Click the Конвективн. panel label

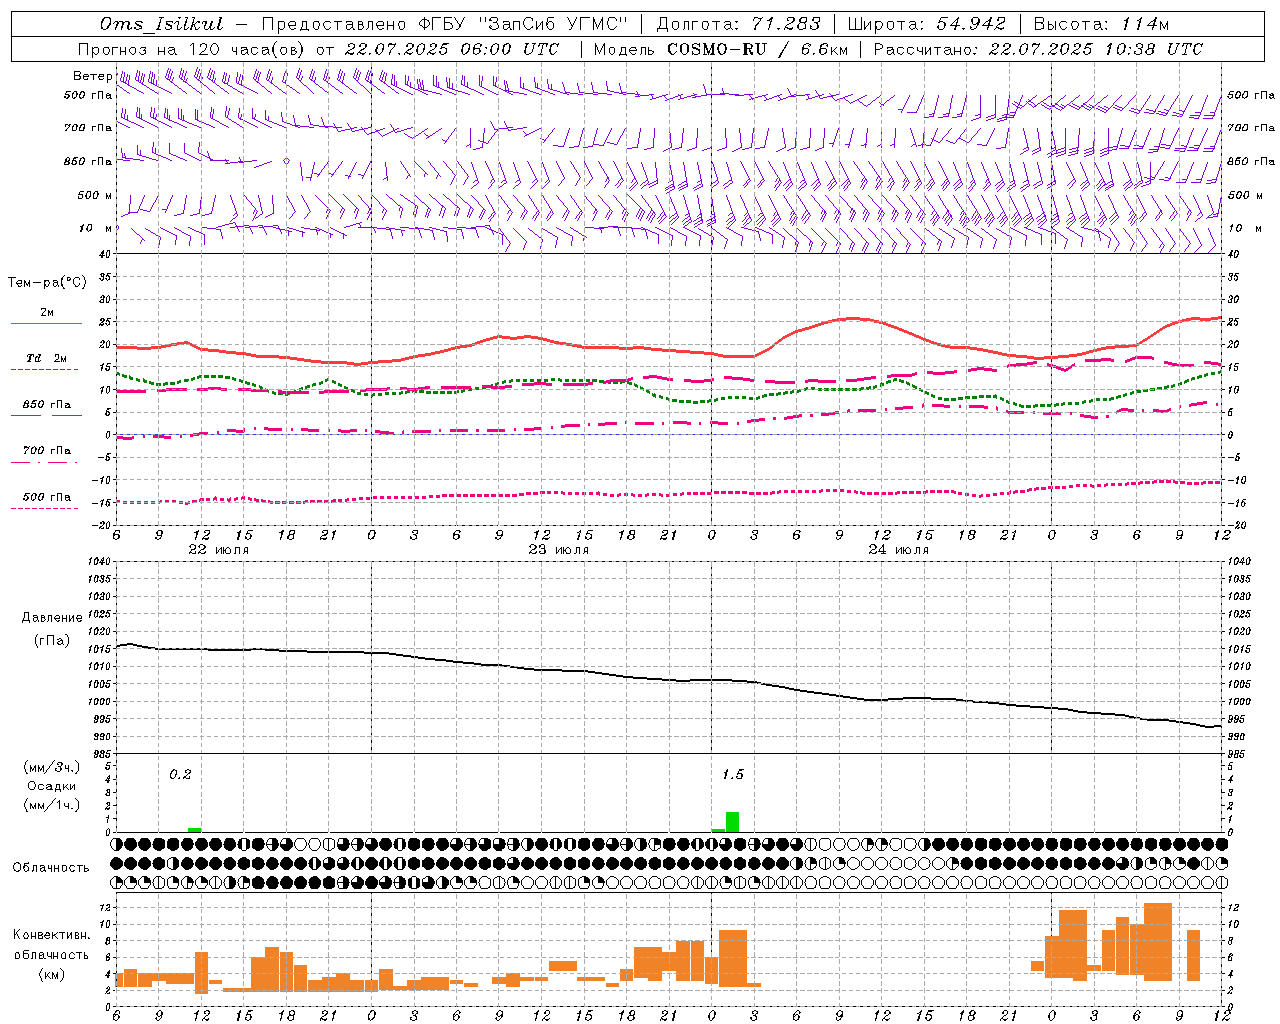[x=51, y=935]
